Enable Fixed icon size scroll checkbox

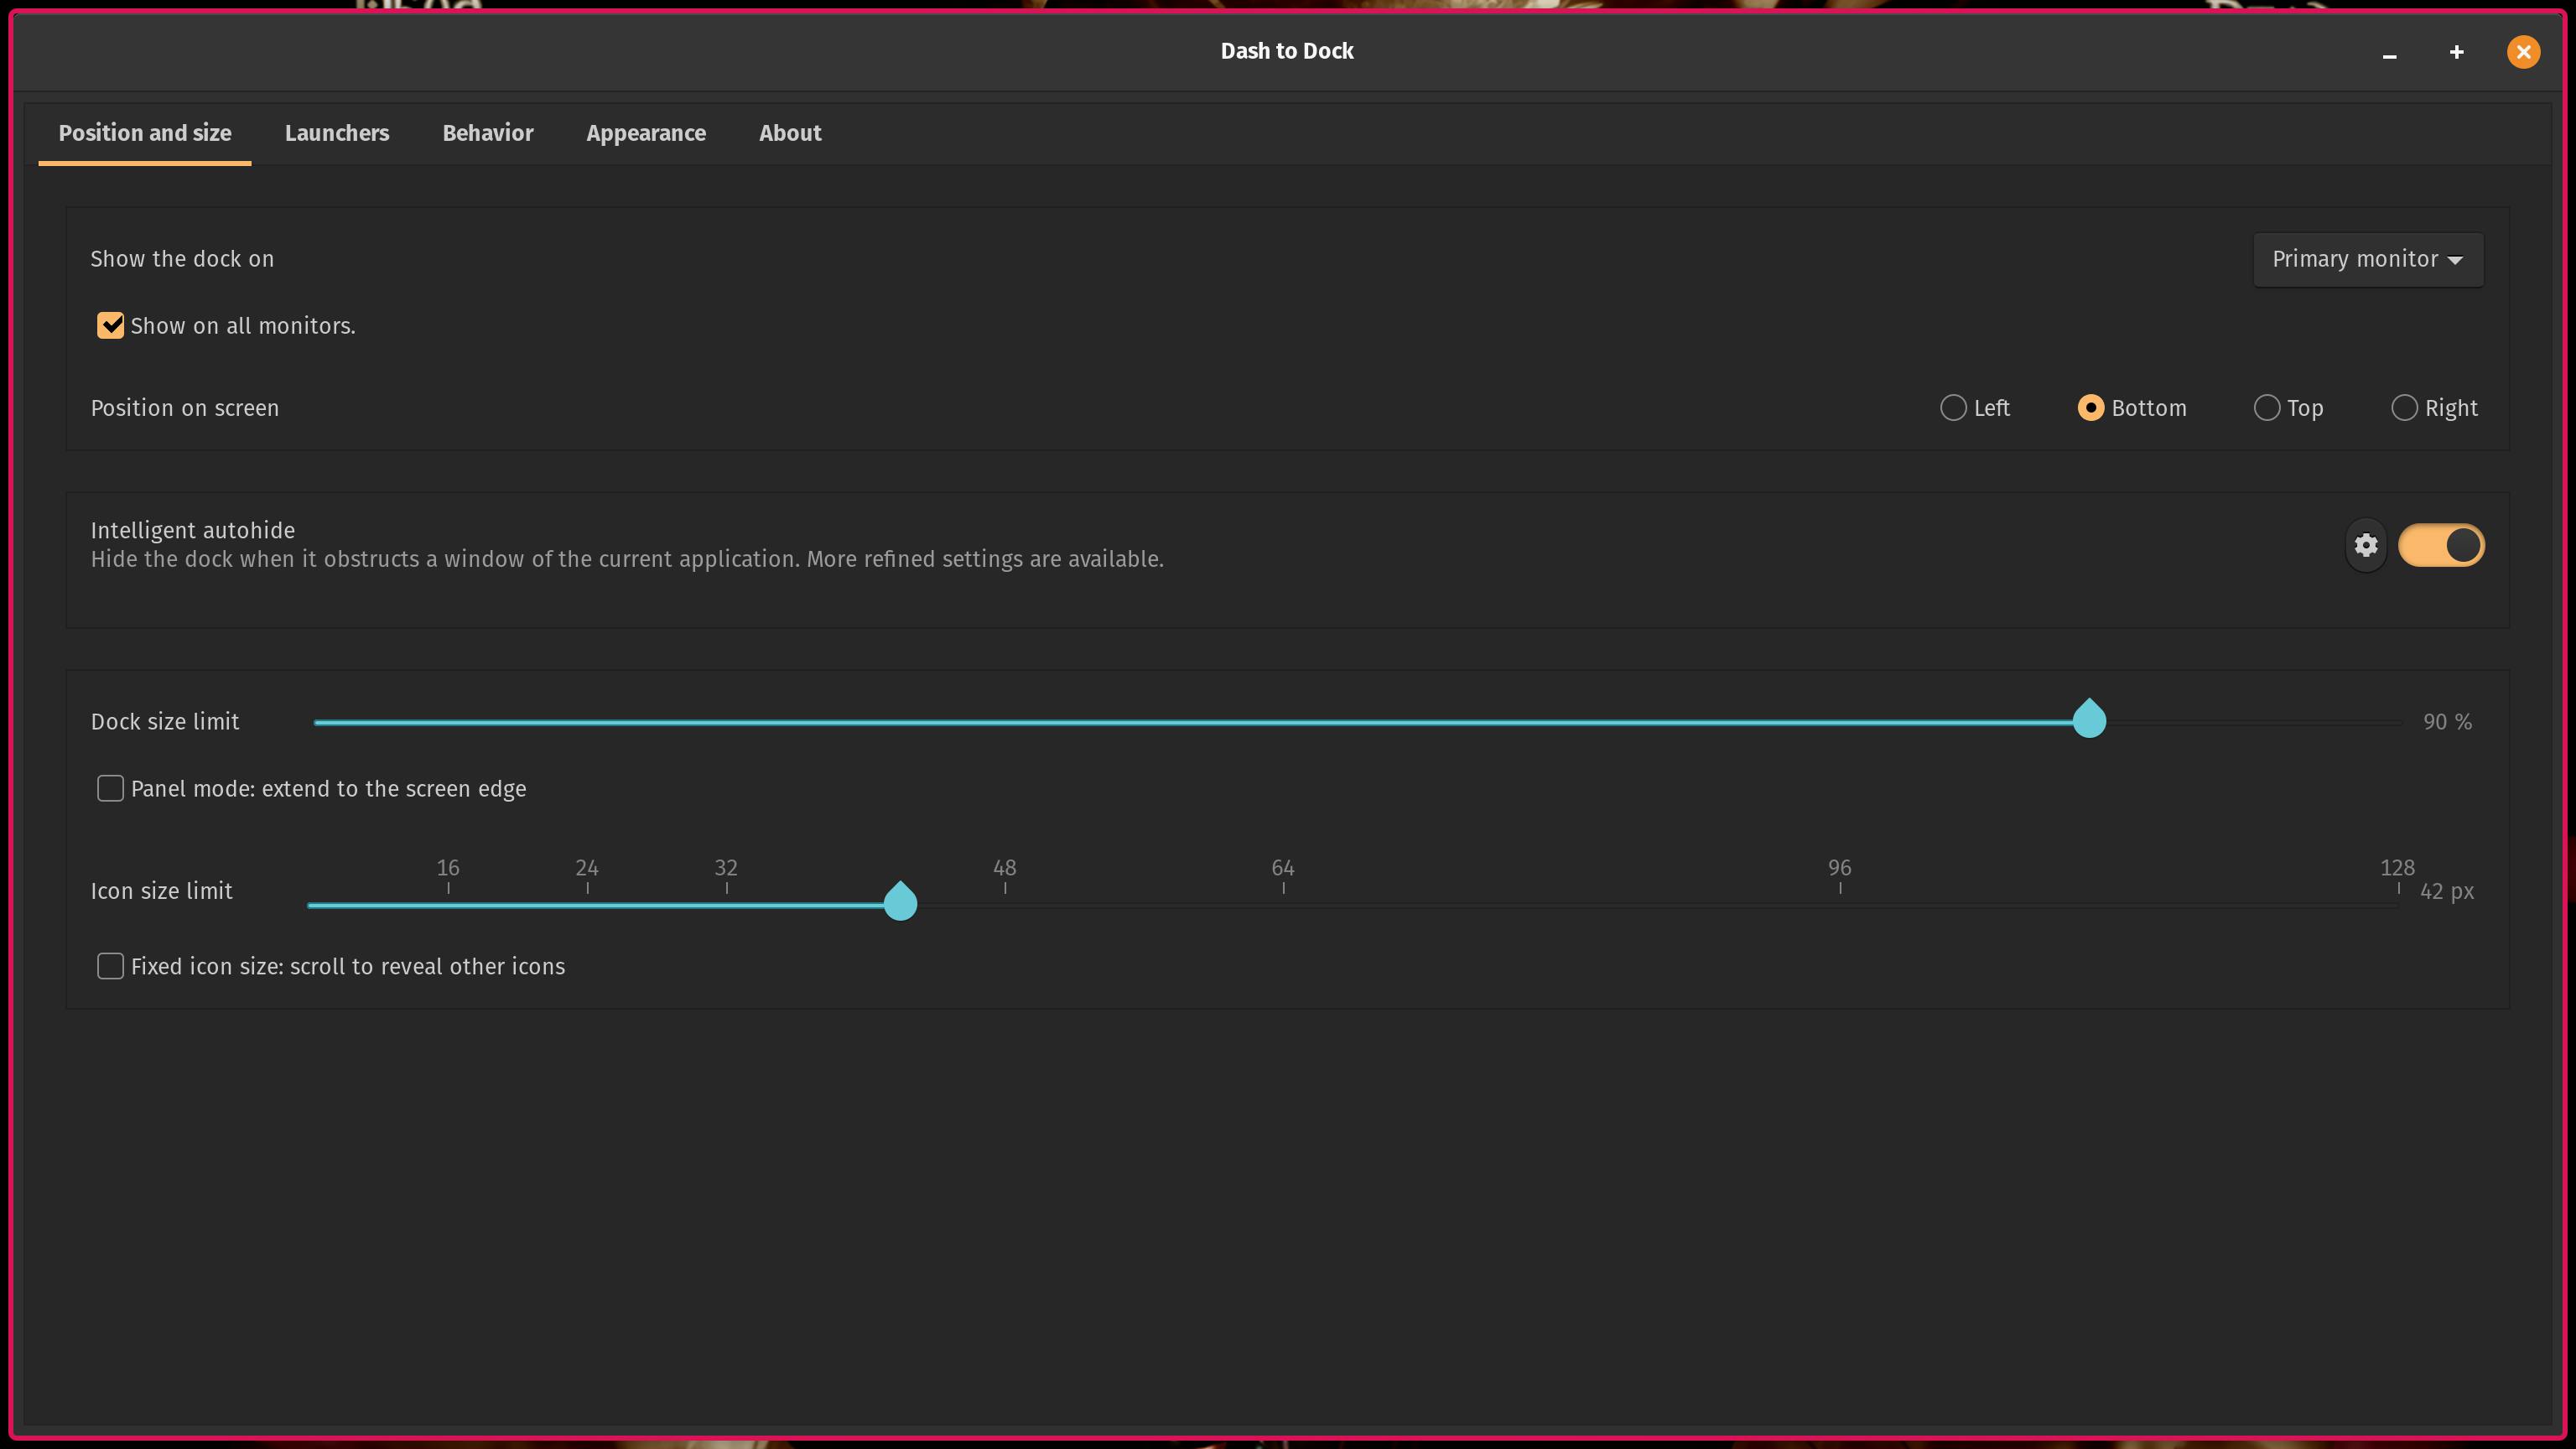(110, 966)
